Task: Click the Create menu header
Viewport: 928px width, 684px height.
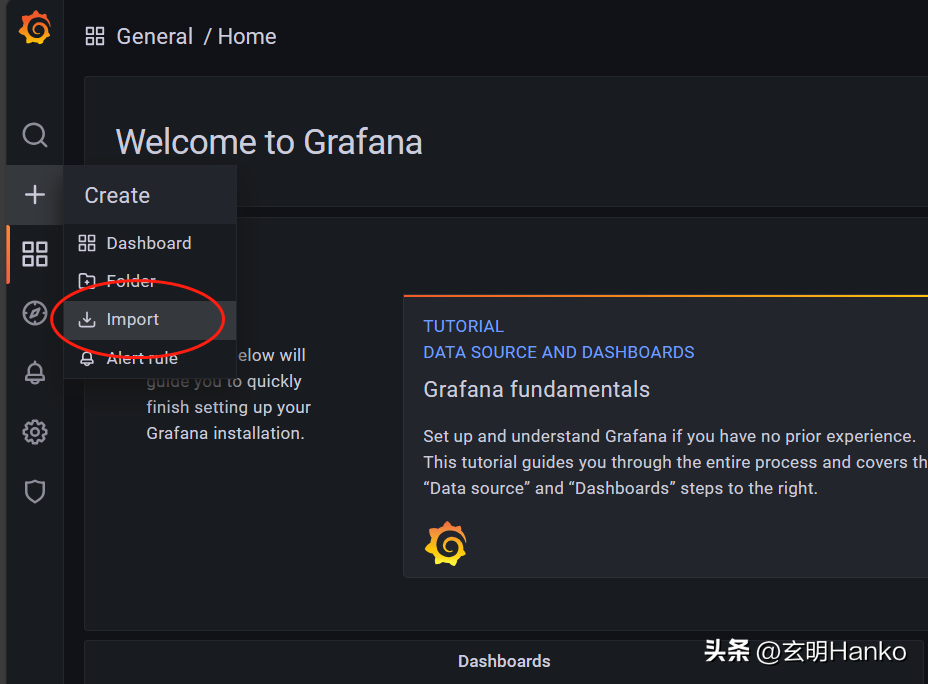Action: click(150, 195)
